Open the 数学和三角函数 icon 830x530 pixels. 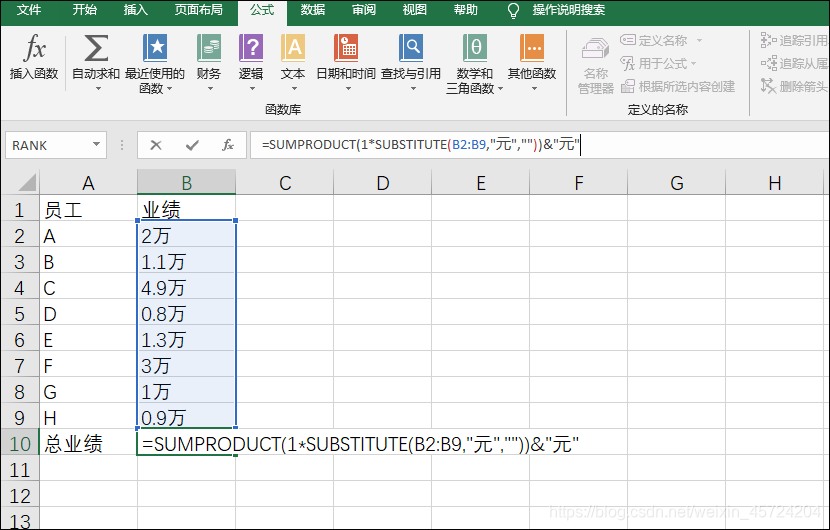pos(475,48)
